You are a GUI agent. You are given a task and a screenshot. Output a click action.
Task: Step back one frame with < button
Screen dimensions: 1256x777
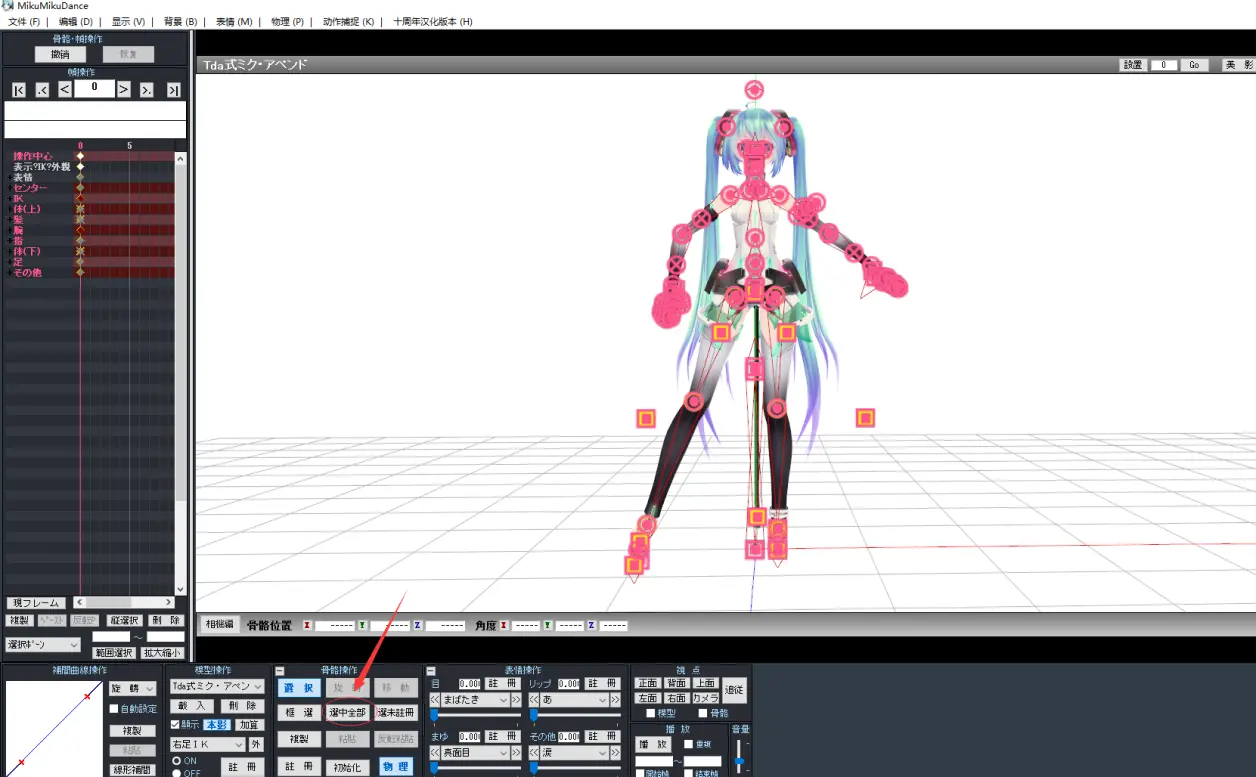[64, 90]
